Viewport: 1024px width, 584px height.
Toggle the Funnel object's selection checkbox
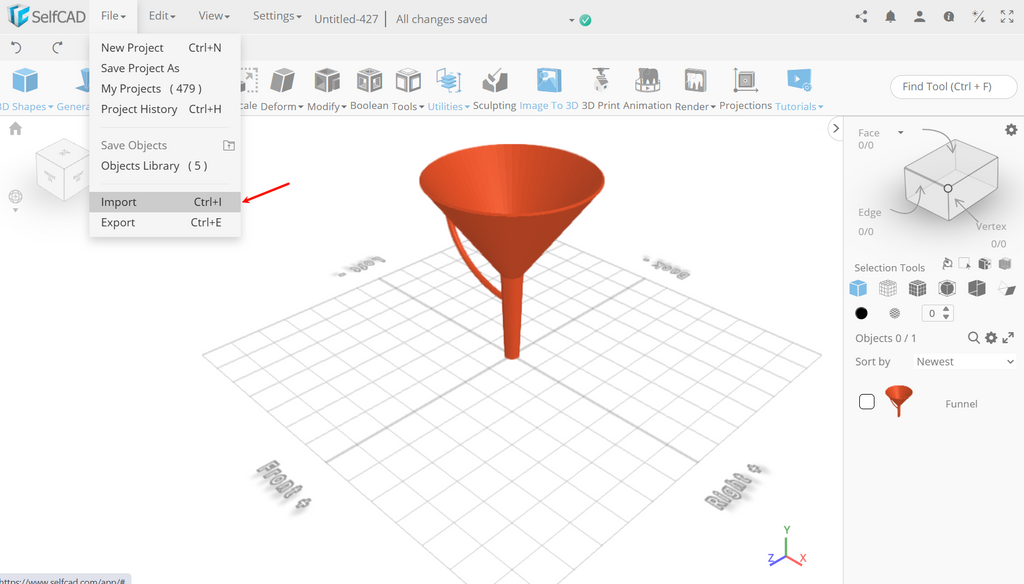click(867, 403)
